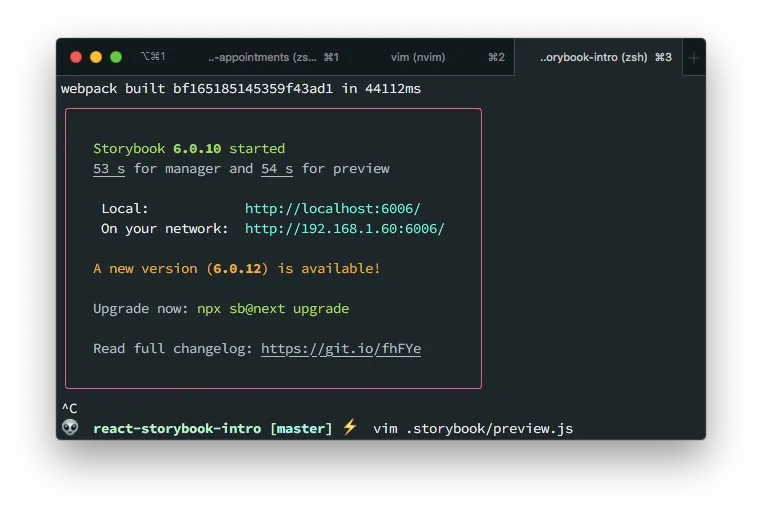Click the green zoom window button
This screenshot has width=762, height=514.
tap(116, 57)
